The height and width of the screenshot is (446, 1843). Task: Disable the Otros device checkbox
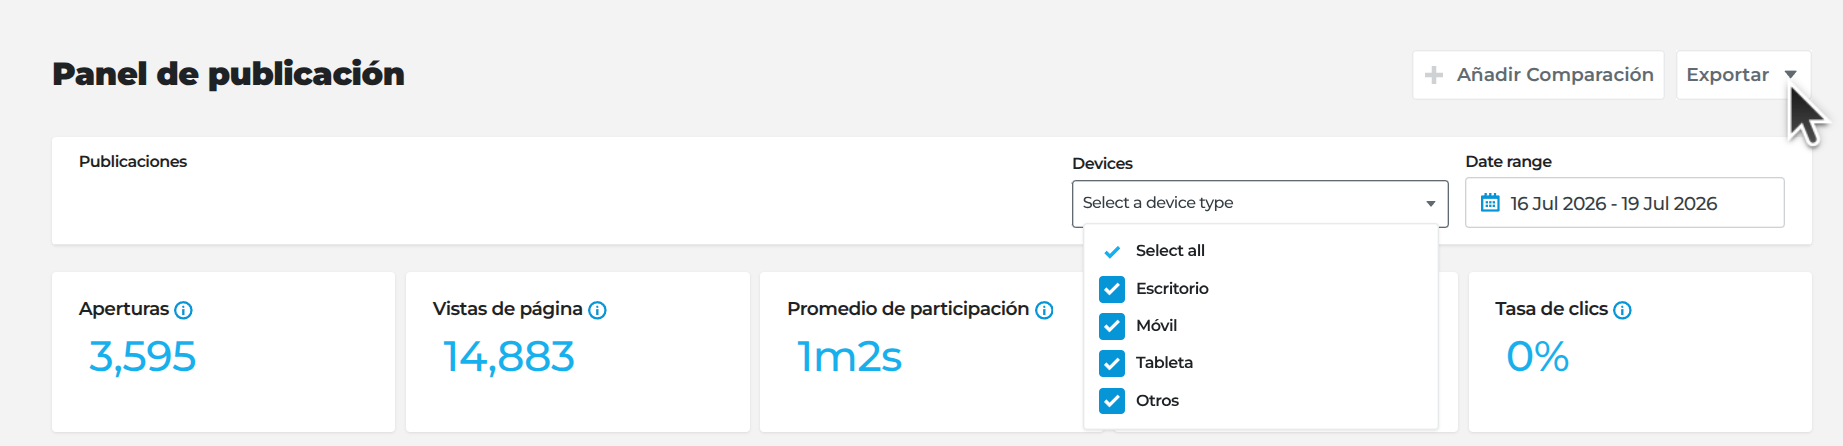click(1112, 401)
